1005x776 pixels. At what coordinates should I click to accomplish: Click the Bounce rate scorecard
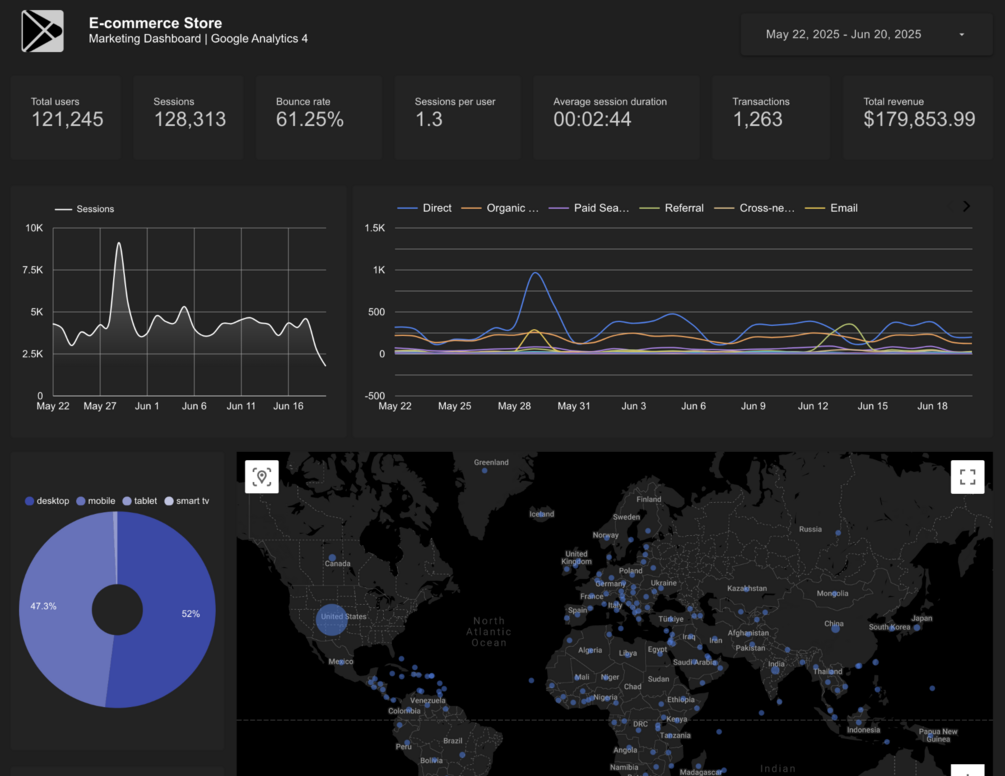318,117
